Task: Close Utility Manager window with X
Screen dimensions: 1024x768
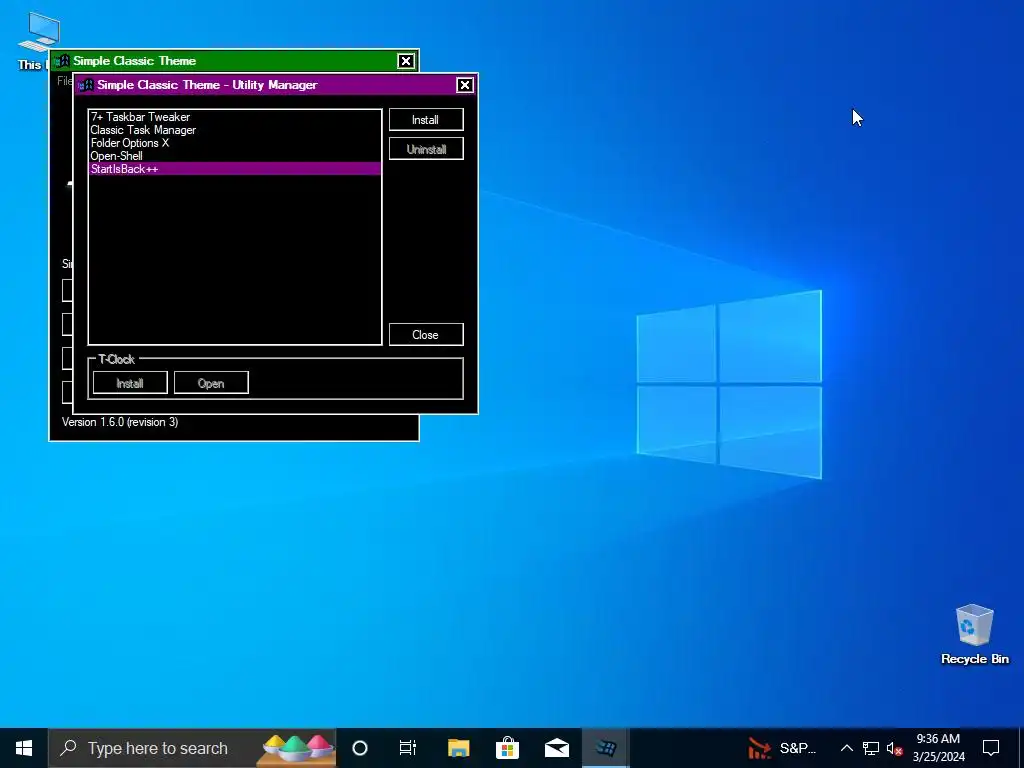Action: point(464,85)
